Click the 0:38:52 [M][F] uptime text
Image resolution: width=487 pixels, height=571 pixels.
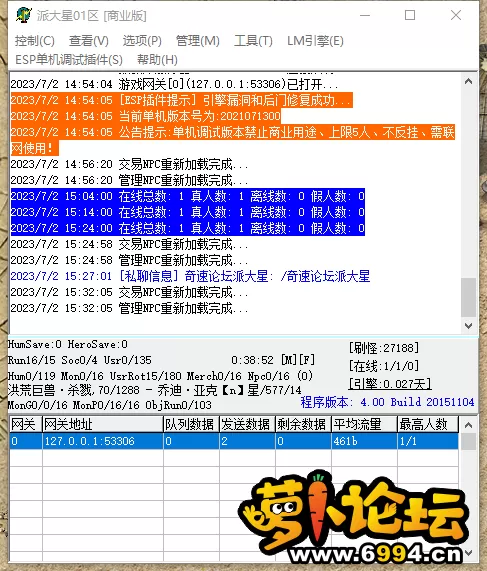pyautogui.click(x=273, y=360)
